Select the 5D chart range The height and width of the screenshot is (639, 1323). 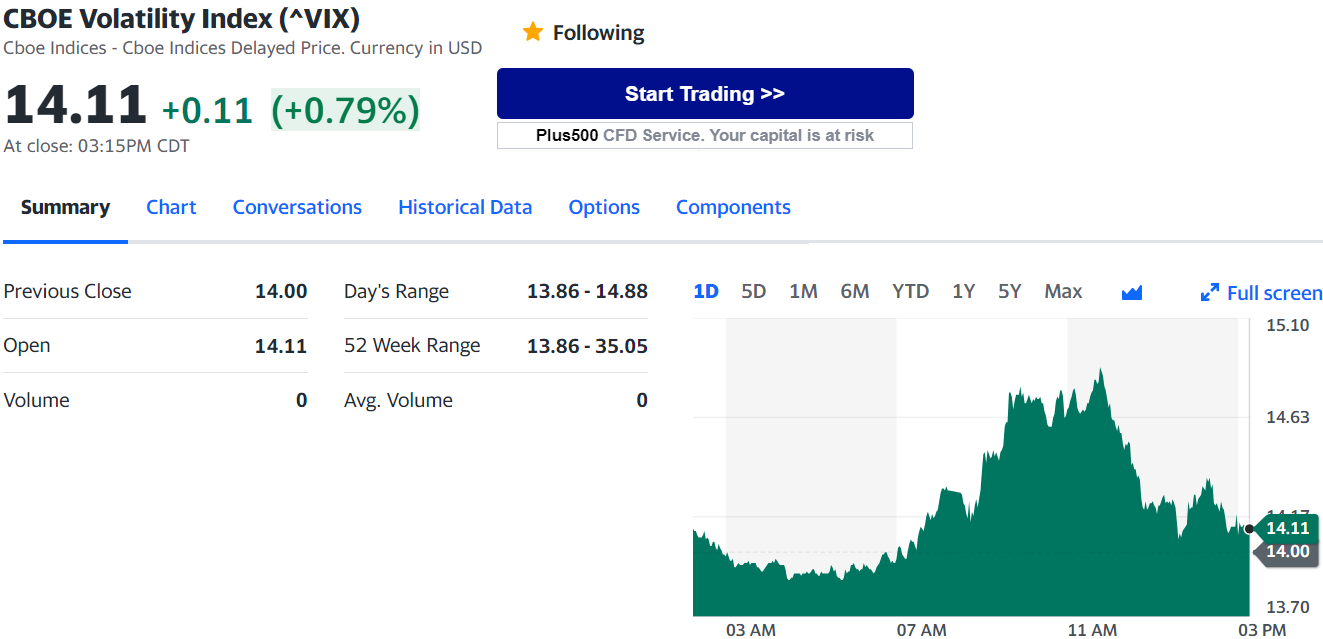(753, 291)
